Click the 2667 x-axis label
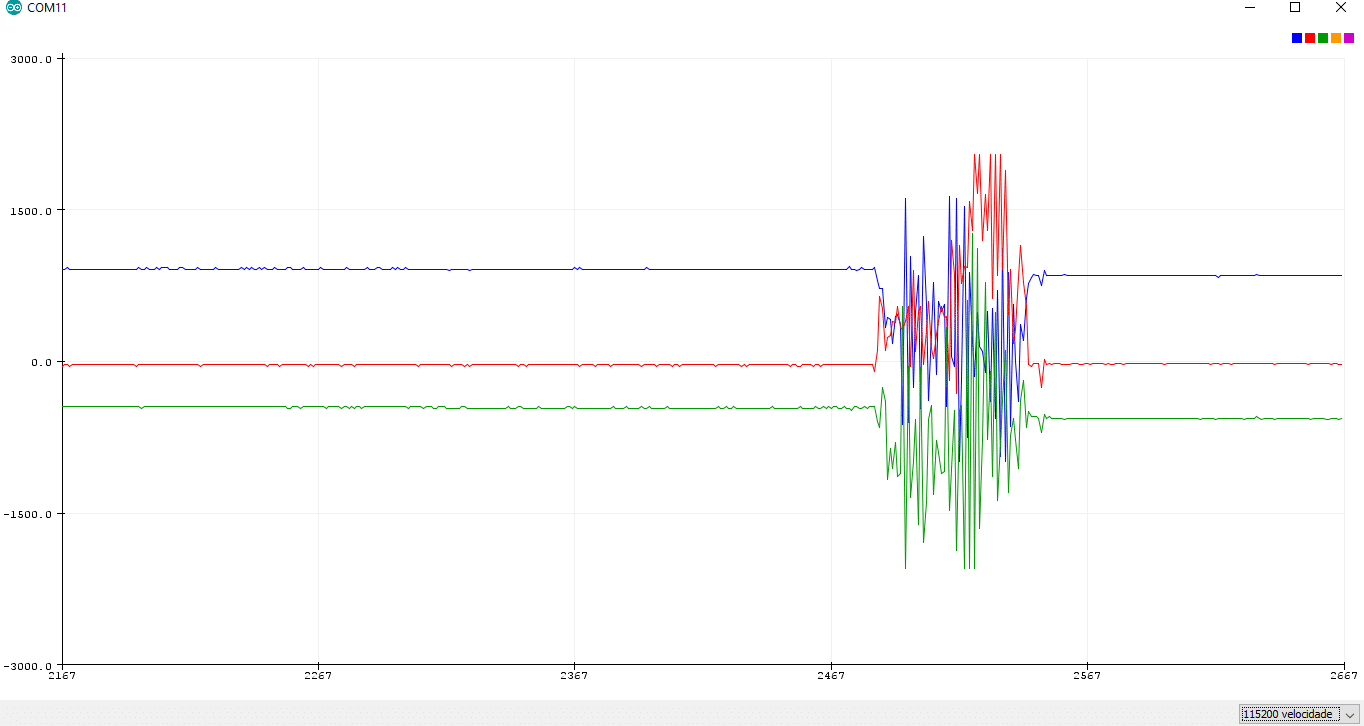This screenshot has width=1364, height=726. (1343, 676)
